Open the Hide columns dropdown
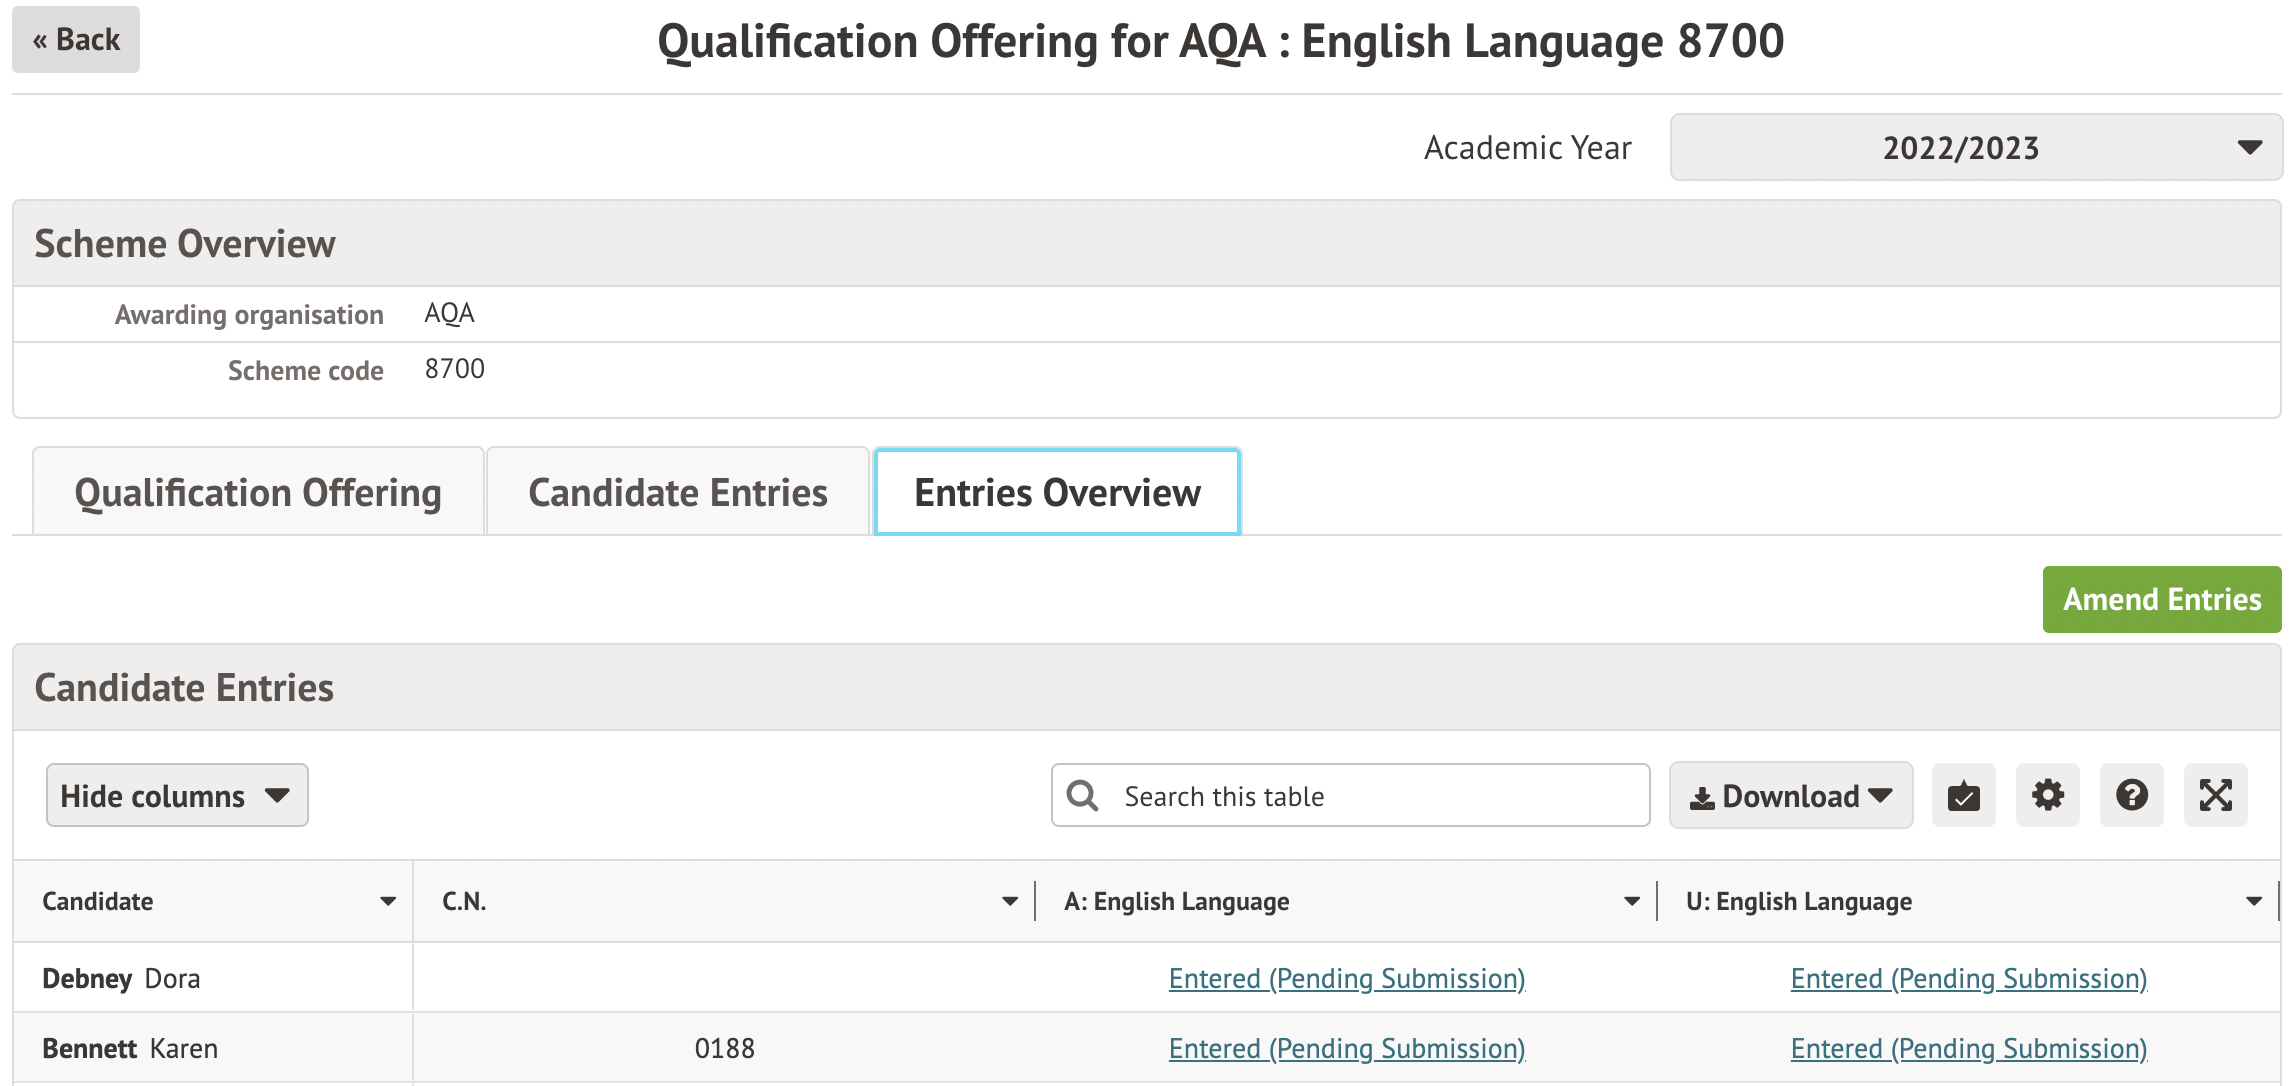 coord(177,796)
